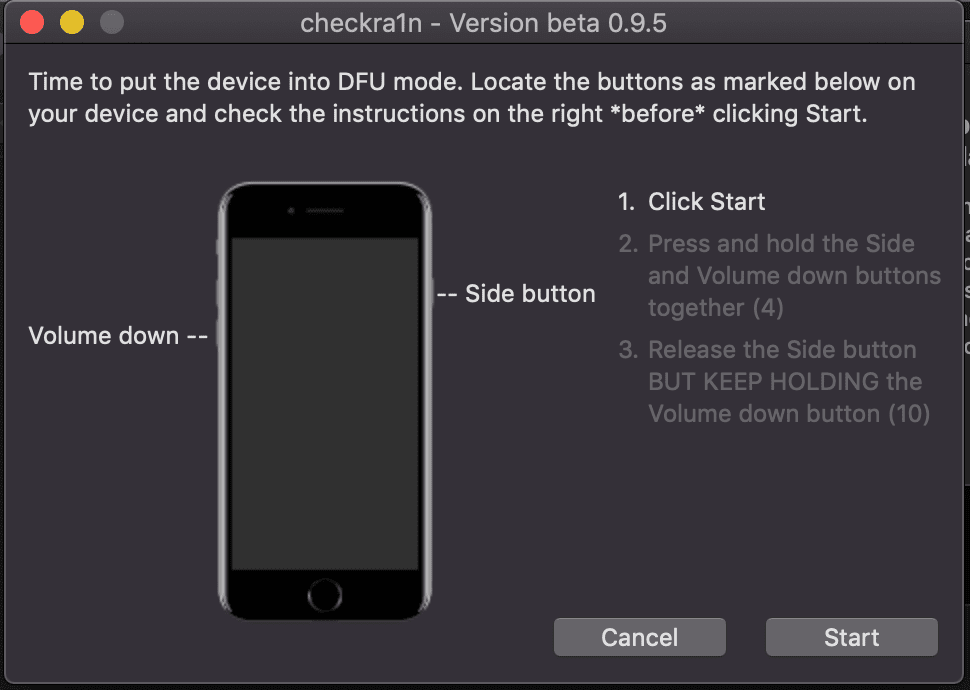970x690 pixels.
Task: Click the iPhone front camera dot
Action: tap(291, 211)
